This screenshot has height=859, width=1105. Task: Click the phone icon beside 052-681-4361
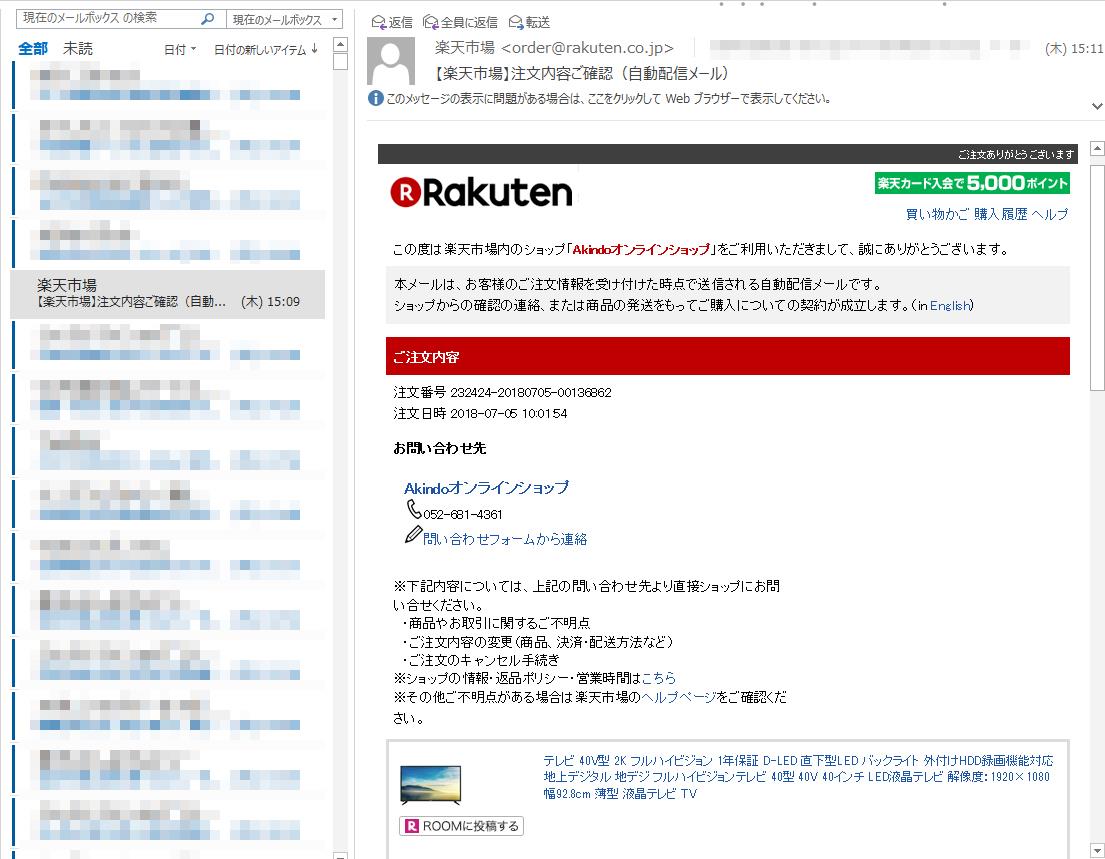point(414,509)
